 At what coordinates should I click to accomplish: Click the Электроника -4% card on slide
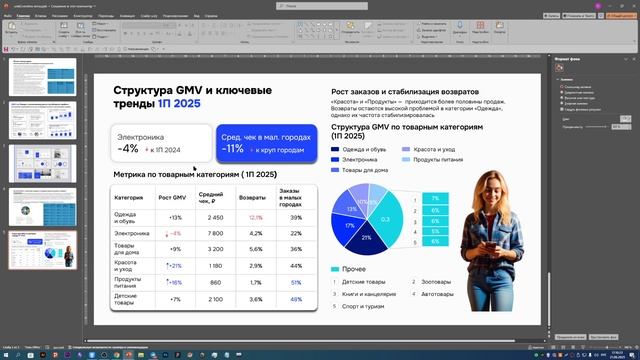click(161, 143)
